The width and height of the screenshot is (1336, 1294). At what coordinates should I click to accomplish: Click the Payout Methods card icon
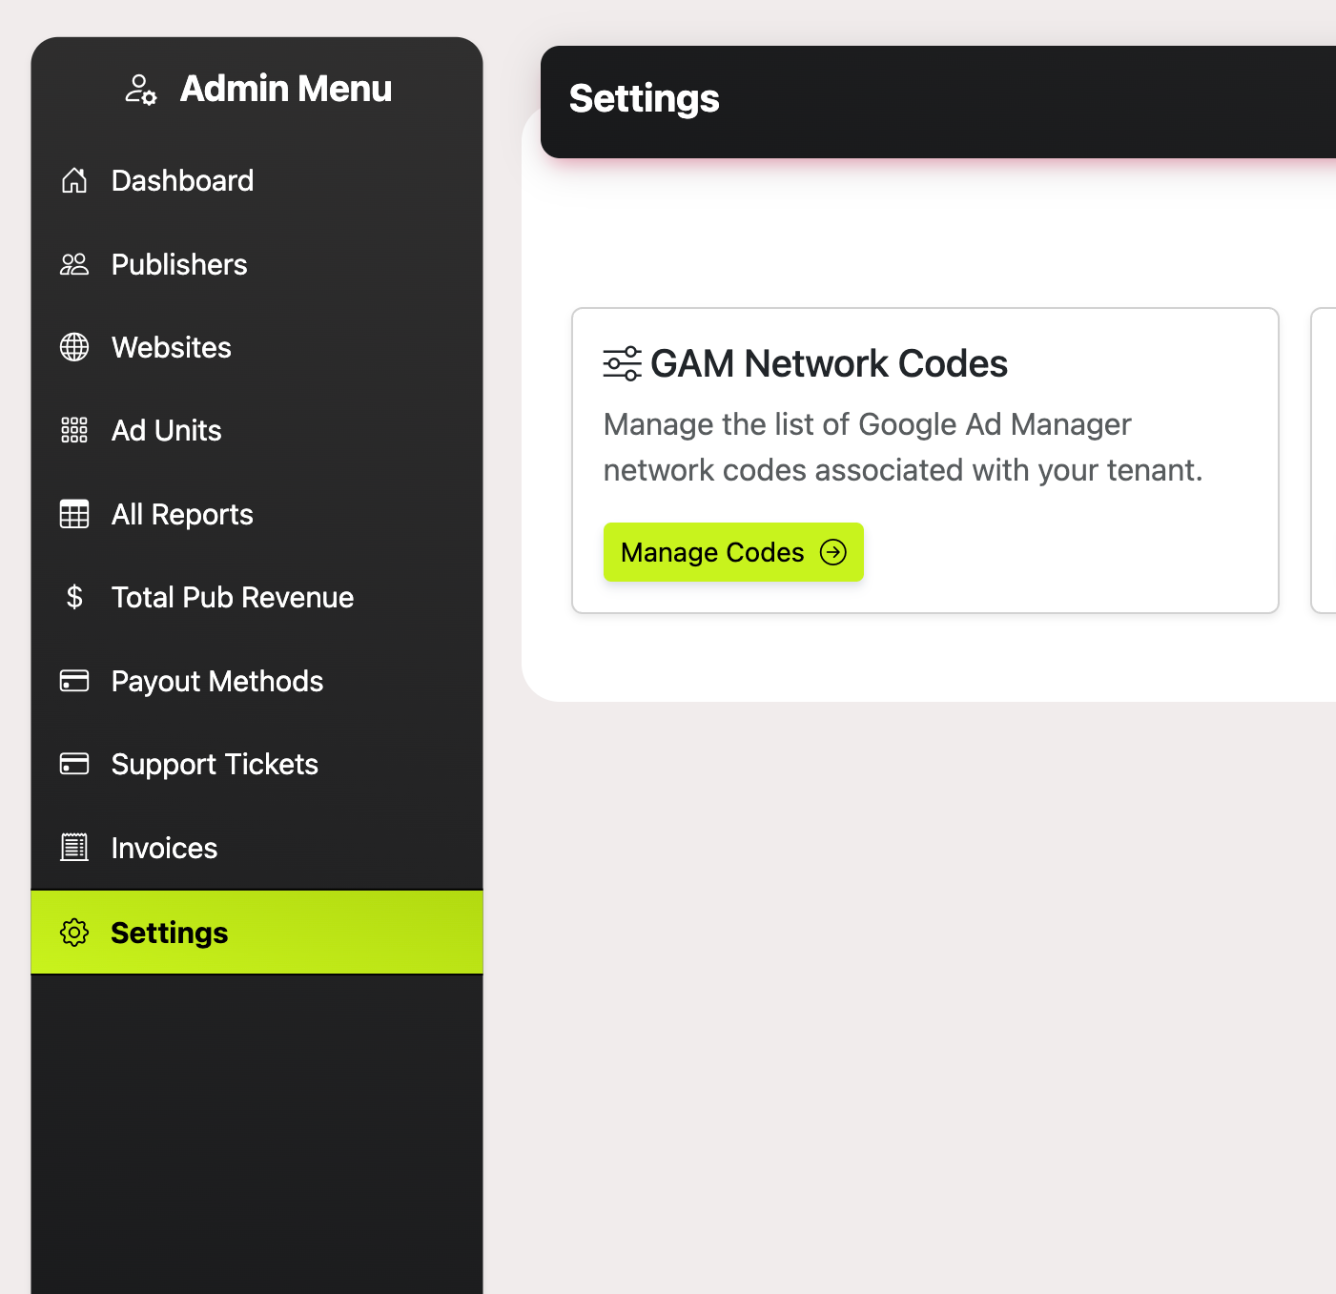74,681
